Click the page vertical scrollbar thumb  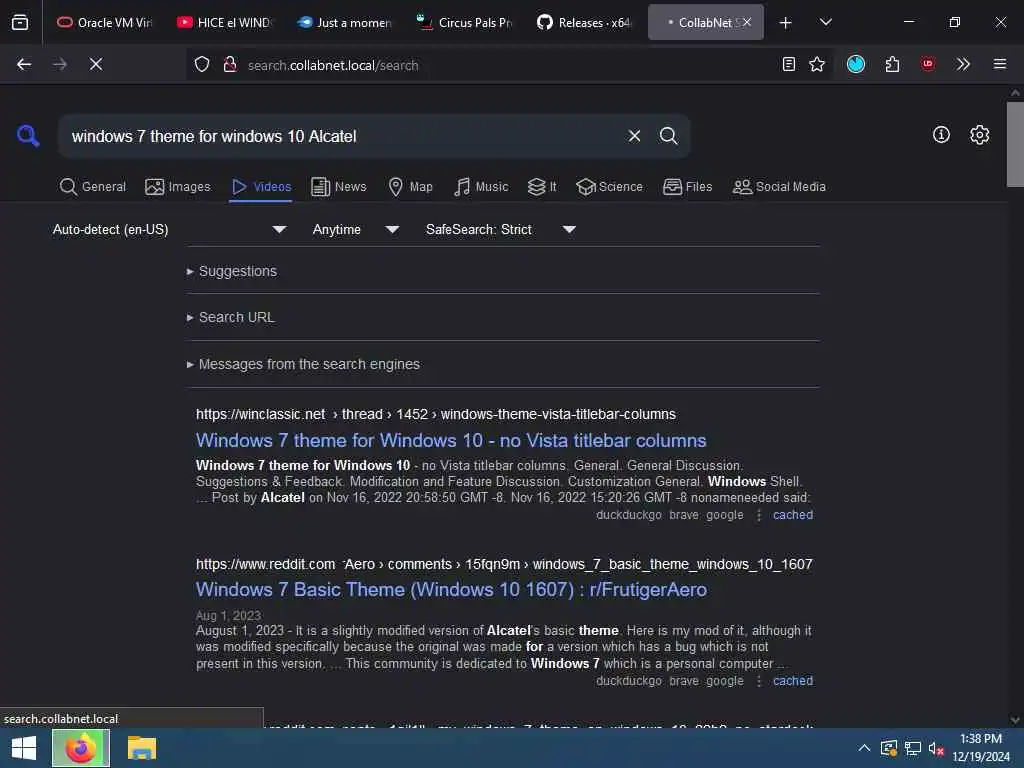tap(1015, 144)
